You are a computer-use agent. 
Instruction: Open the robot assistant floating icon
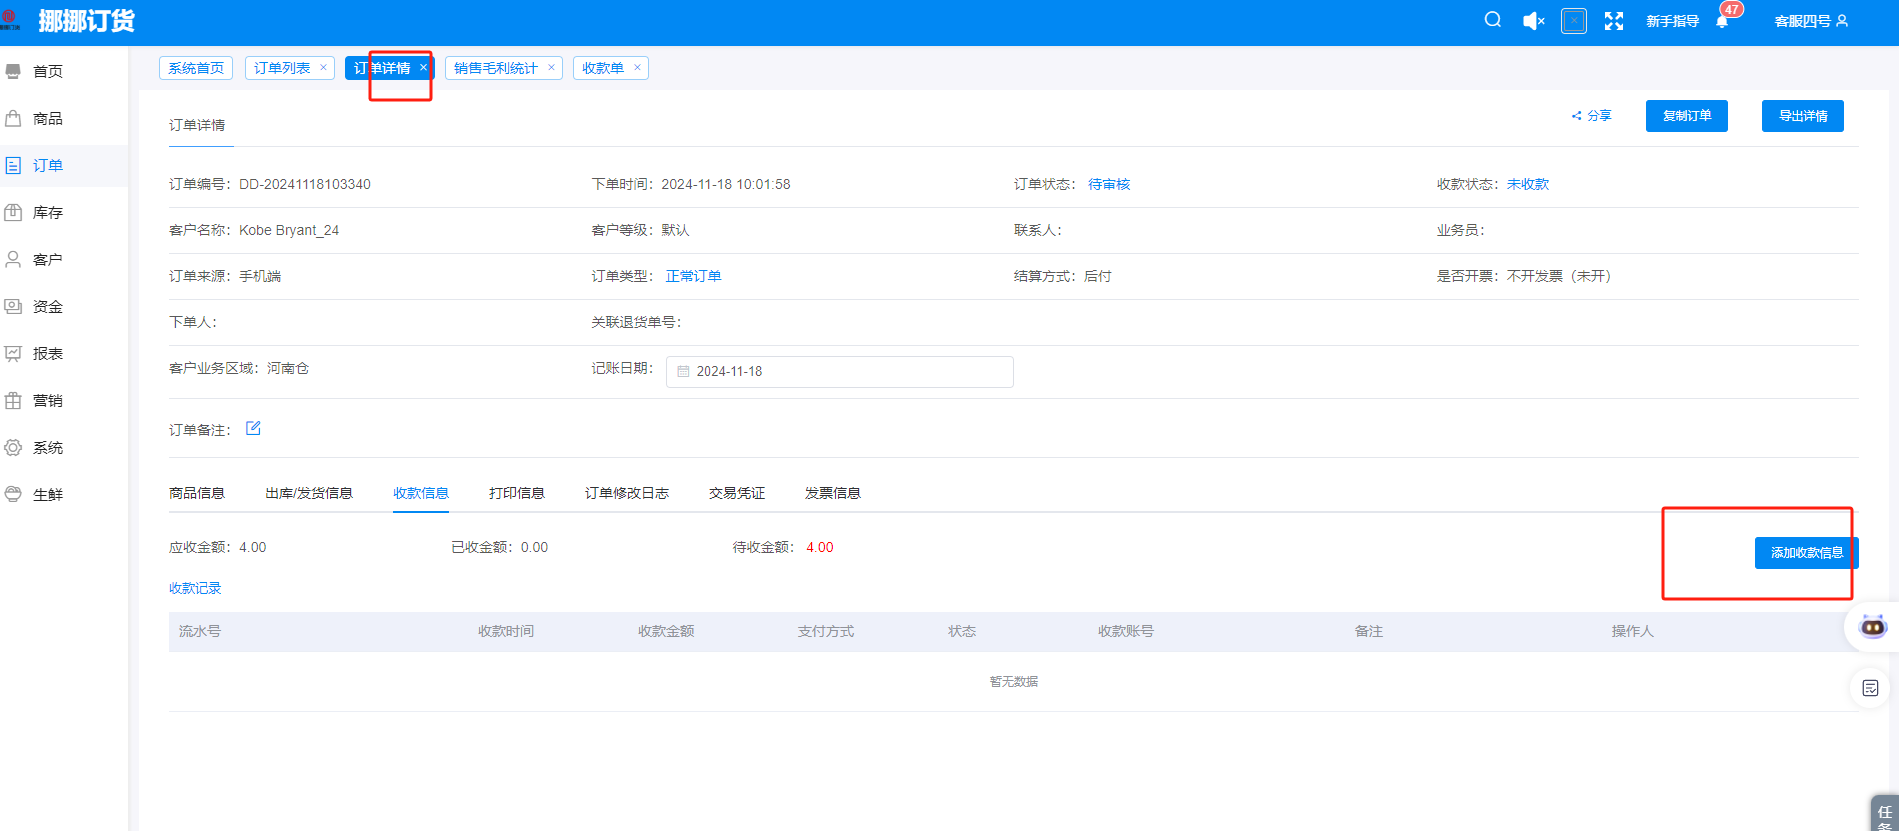1872,627
